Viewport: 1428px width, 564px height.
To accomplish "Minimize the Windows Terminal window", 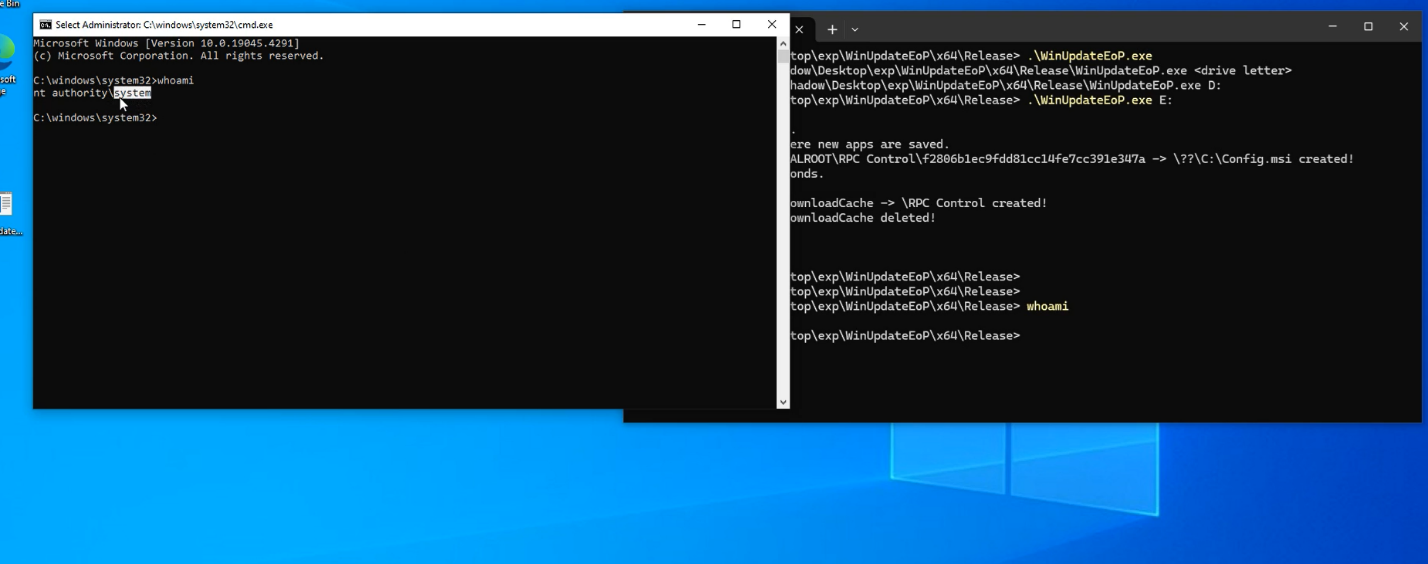I will coord(1333,27).
